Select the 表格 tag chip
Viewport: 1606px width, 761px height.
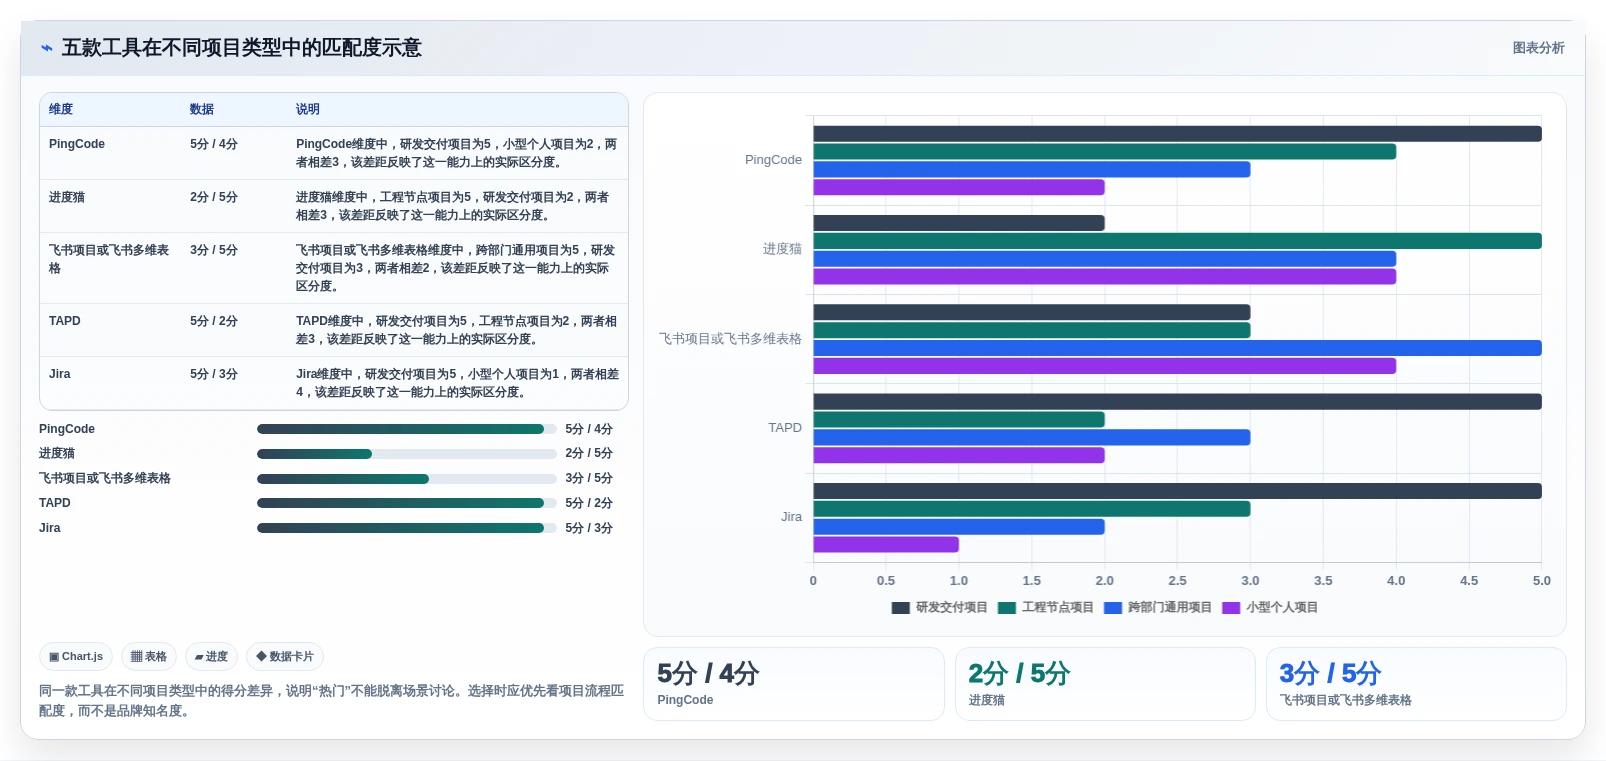[x=149, y=657]
